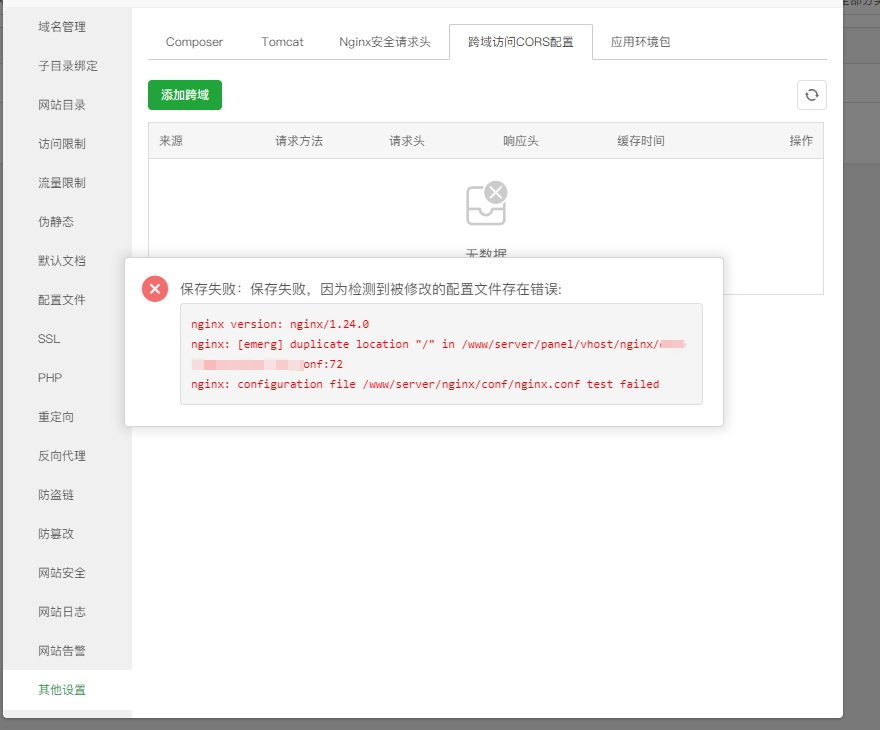This screenshot has height=730, width=880.
Task: Switch to the Composer tab
Action: tap(194, 42)
